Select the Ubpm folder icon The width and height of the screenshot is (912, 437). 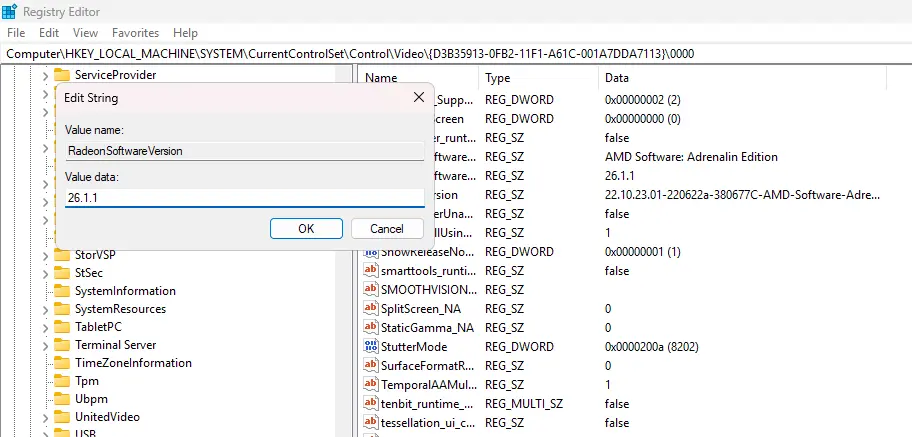62,399
